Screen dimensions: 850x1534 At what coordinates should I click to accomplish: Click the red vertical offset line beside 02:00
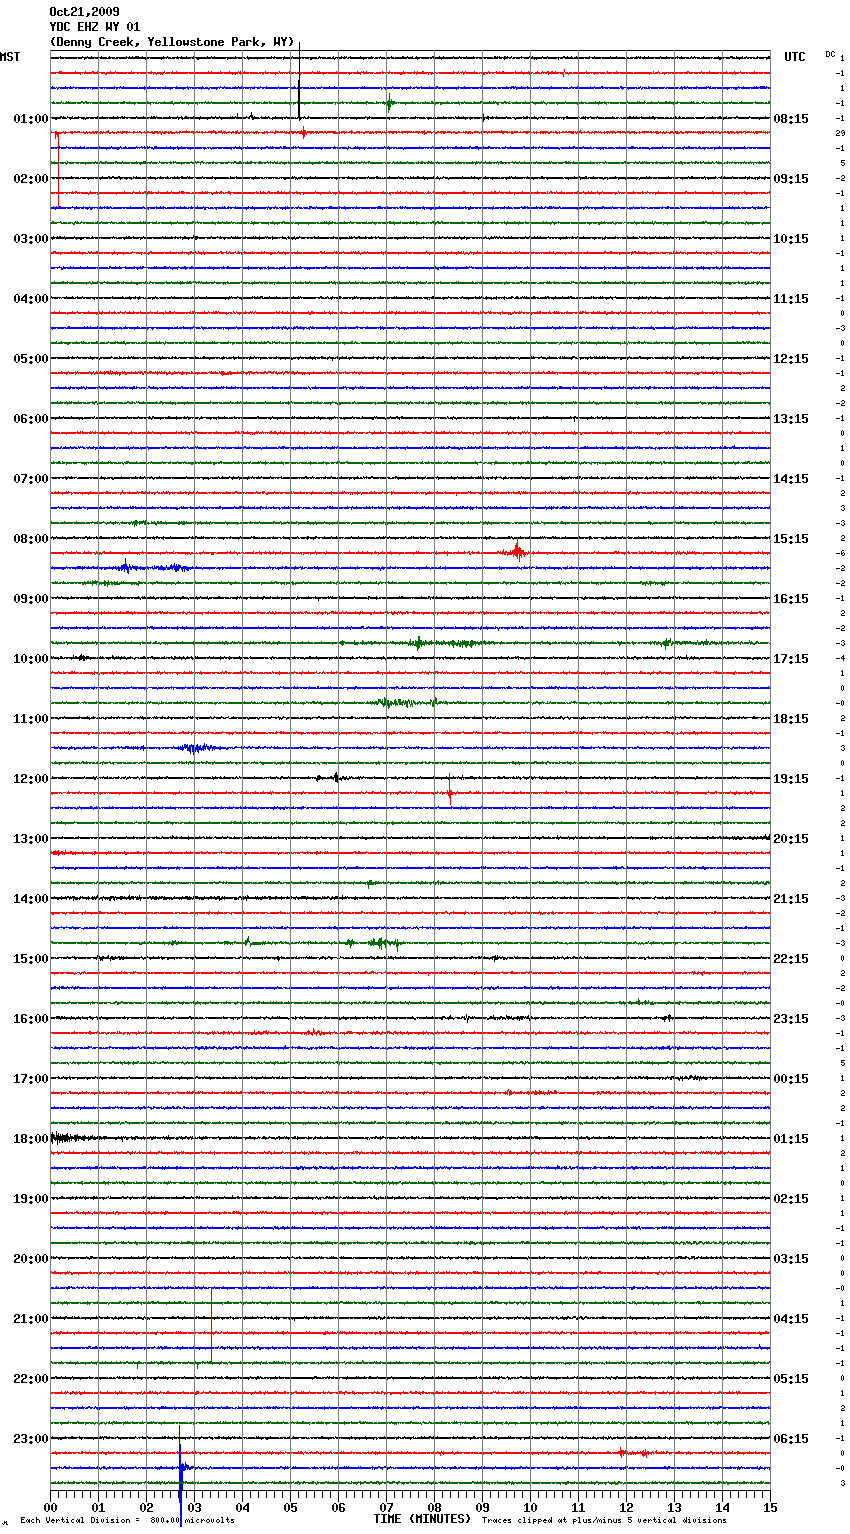[58, 170]
